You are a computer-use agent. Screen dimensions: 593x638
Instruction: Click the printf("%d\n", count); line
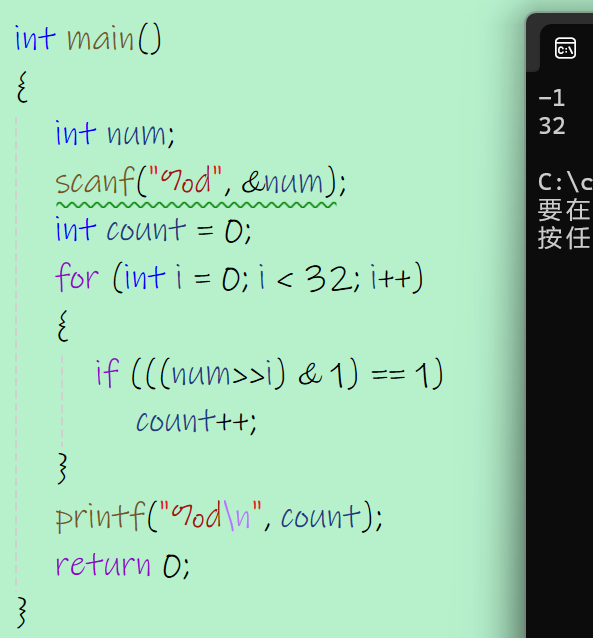pyautogui.click(x=219, y=516)
